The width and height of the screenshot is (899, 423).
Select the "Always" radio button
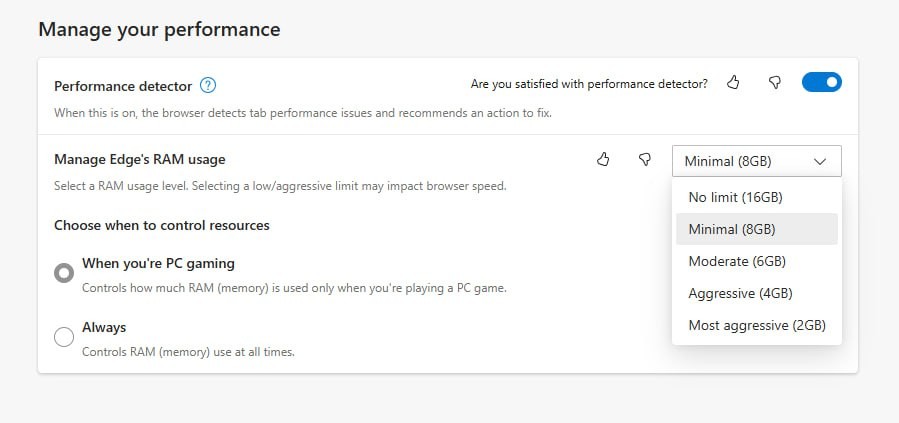[x=64, y=337]
